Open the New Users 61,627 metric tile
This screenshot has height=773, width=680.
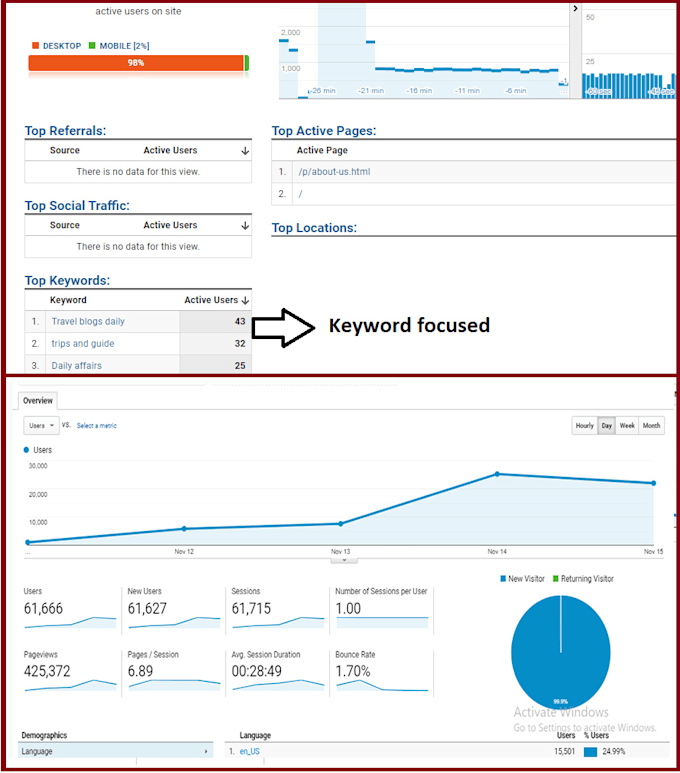pos(174,608)
